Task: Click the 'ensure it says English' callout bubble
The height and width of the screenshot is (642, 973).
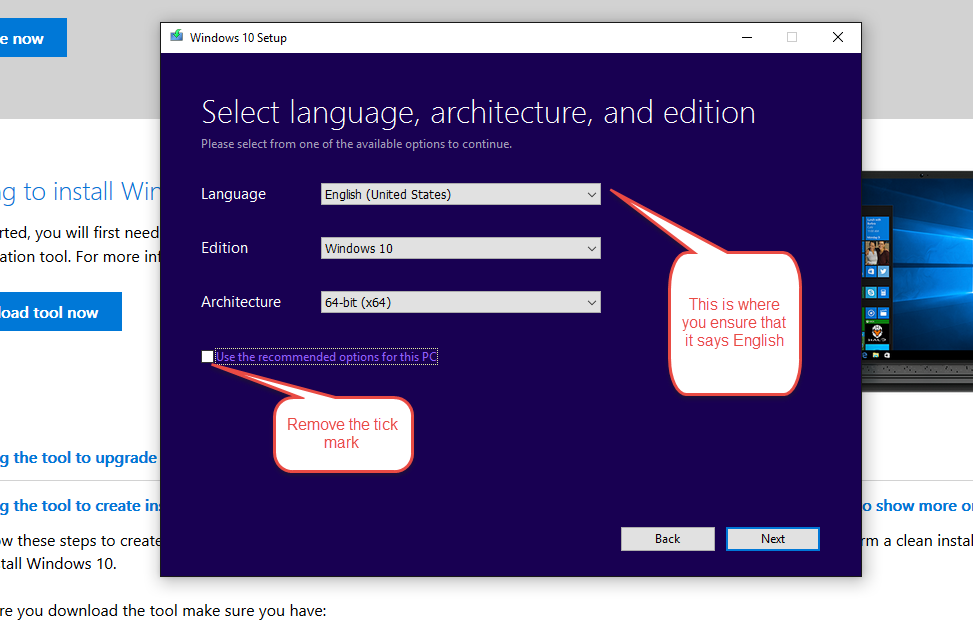Action: click(734, 322)
